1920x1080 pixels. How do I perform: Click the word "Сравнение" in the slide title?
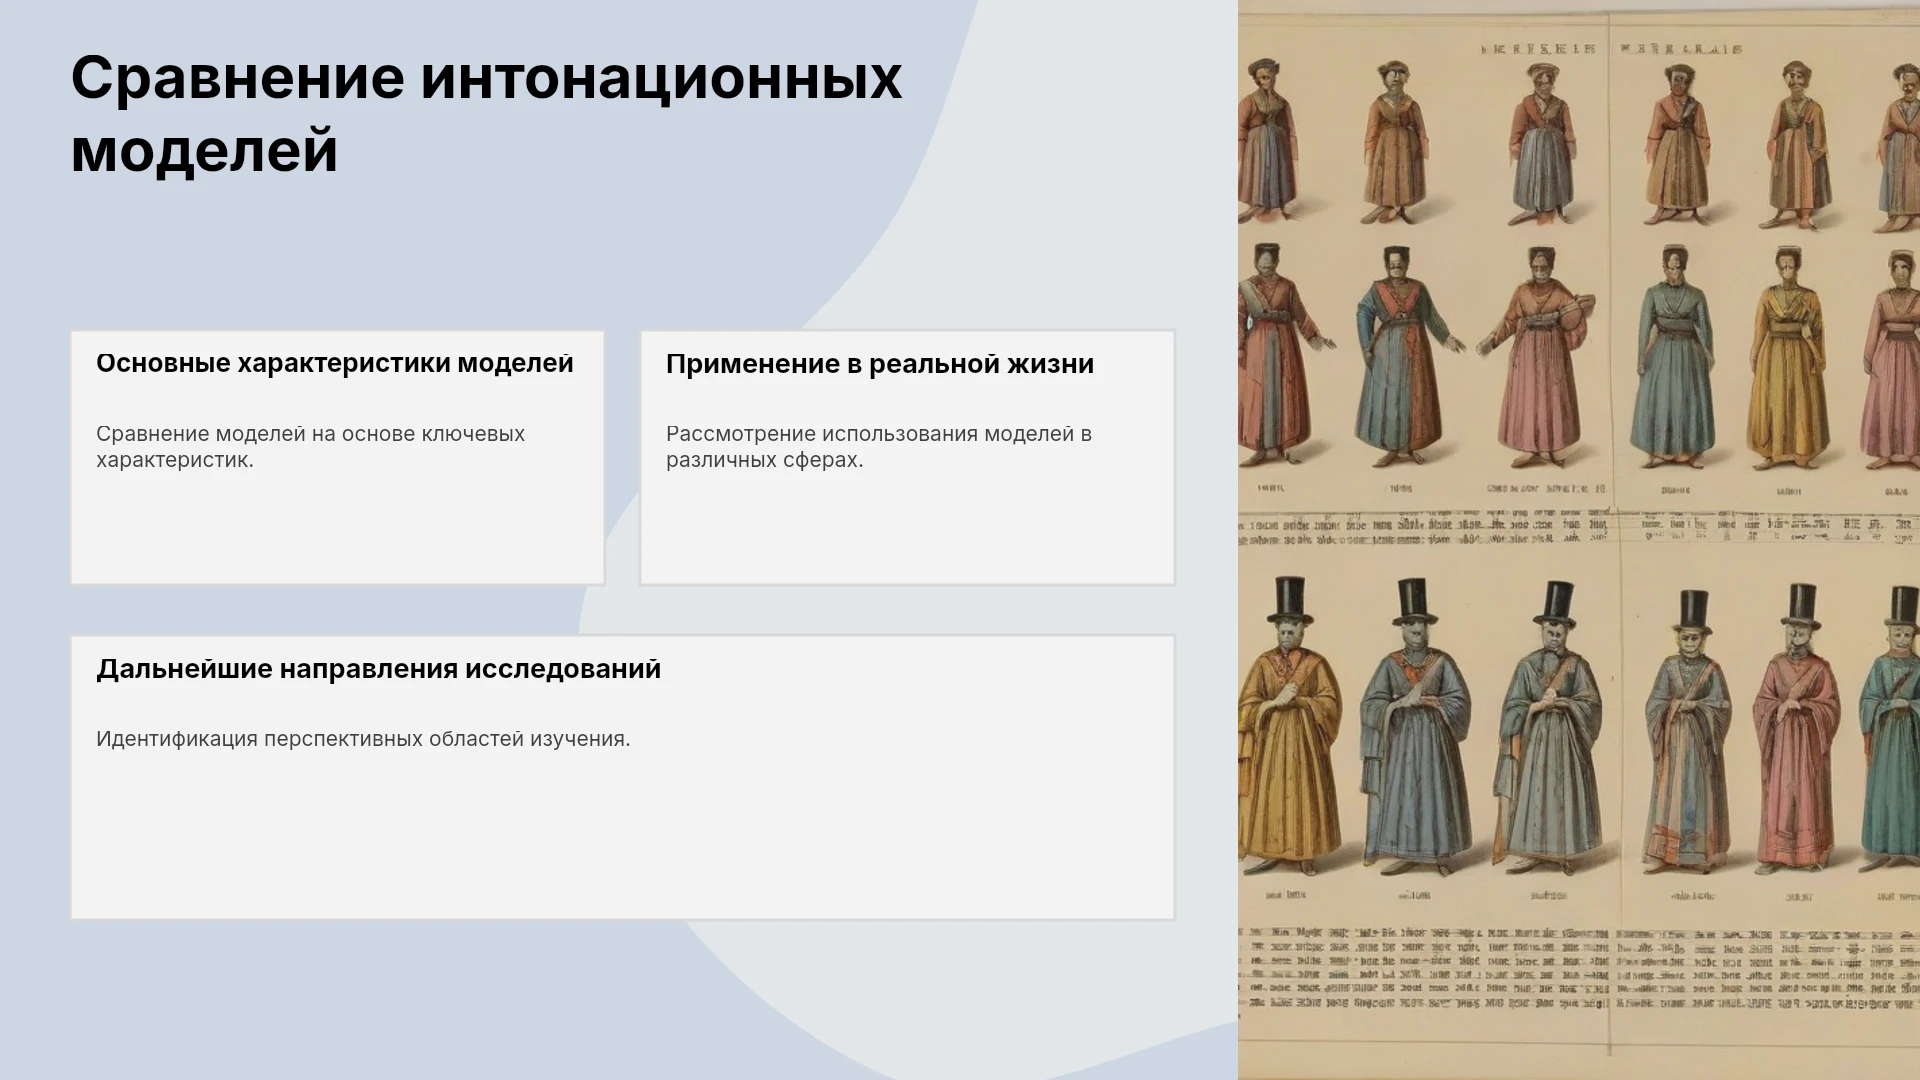pos(238,78)
